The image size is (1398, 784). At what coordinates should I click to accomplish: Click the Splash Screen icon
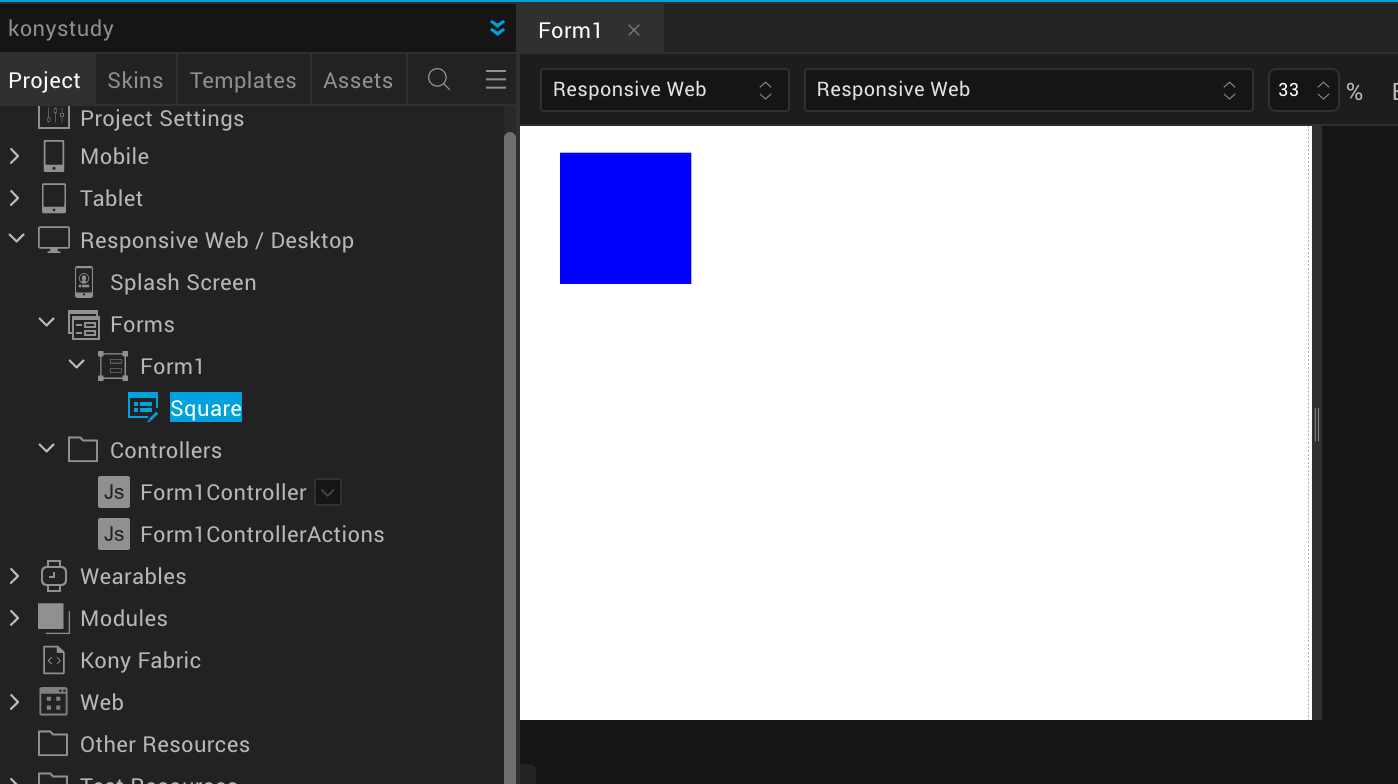click(x=84, y=282)
